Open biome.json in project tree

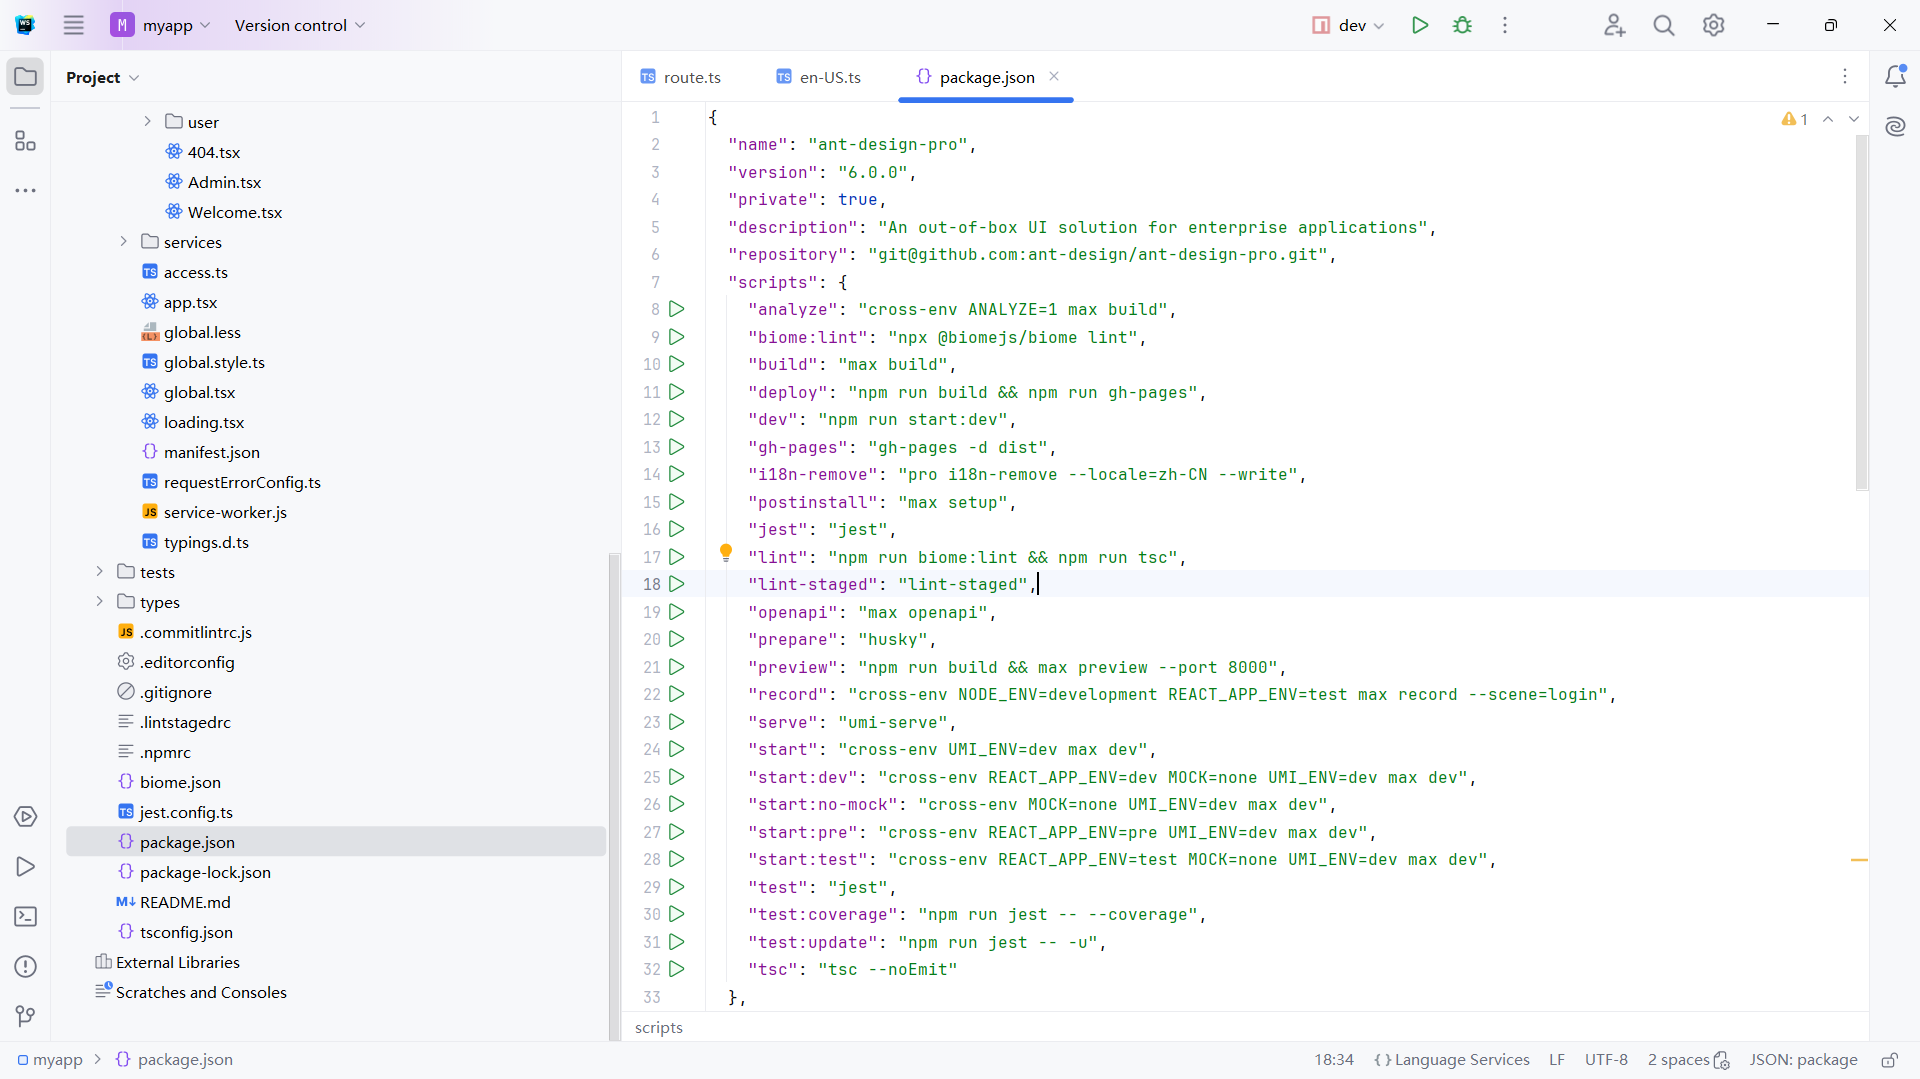tap(180, 782)
